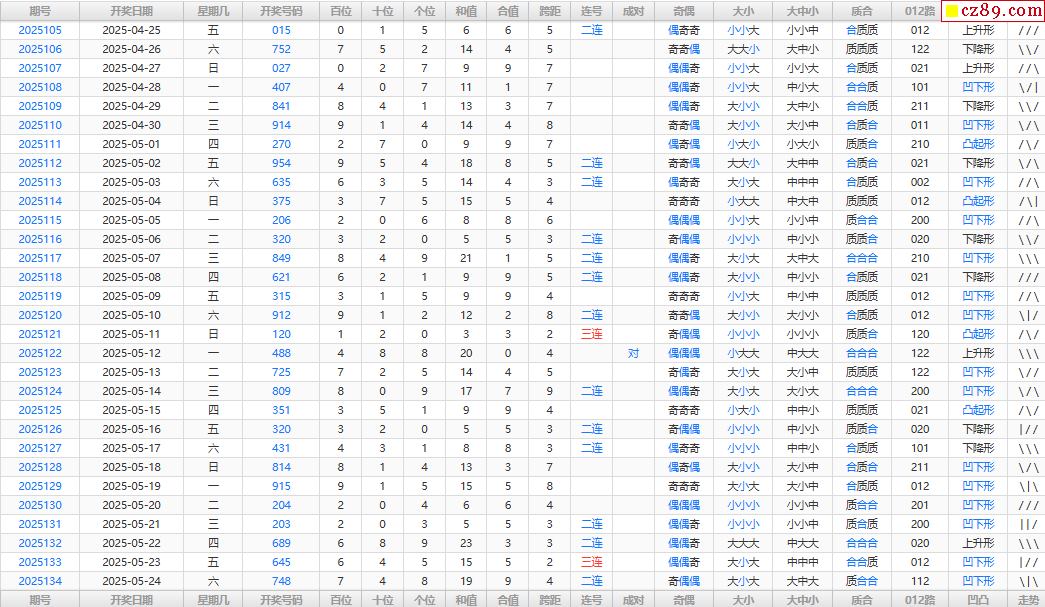Click winning number 015 link
Screen dimensions: 1045x607
(x=281, y=30)
